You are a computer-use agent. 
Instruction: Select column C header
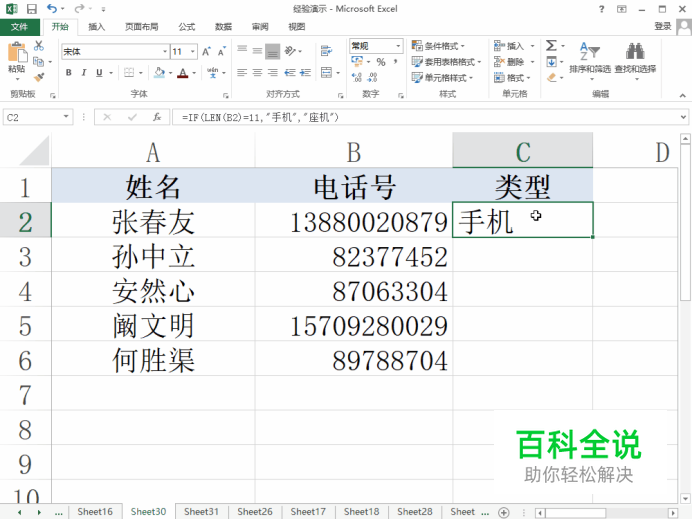click(523, 152)
